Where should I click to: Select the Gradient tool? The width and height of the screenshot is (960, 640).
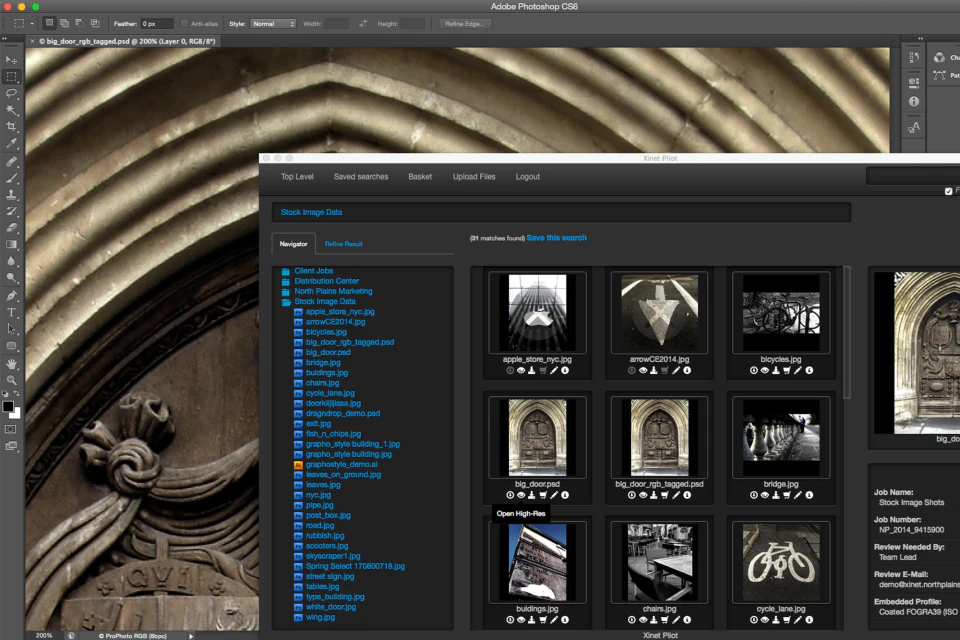(11, 244)
